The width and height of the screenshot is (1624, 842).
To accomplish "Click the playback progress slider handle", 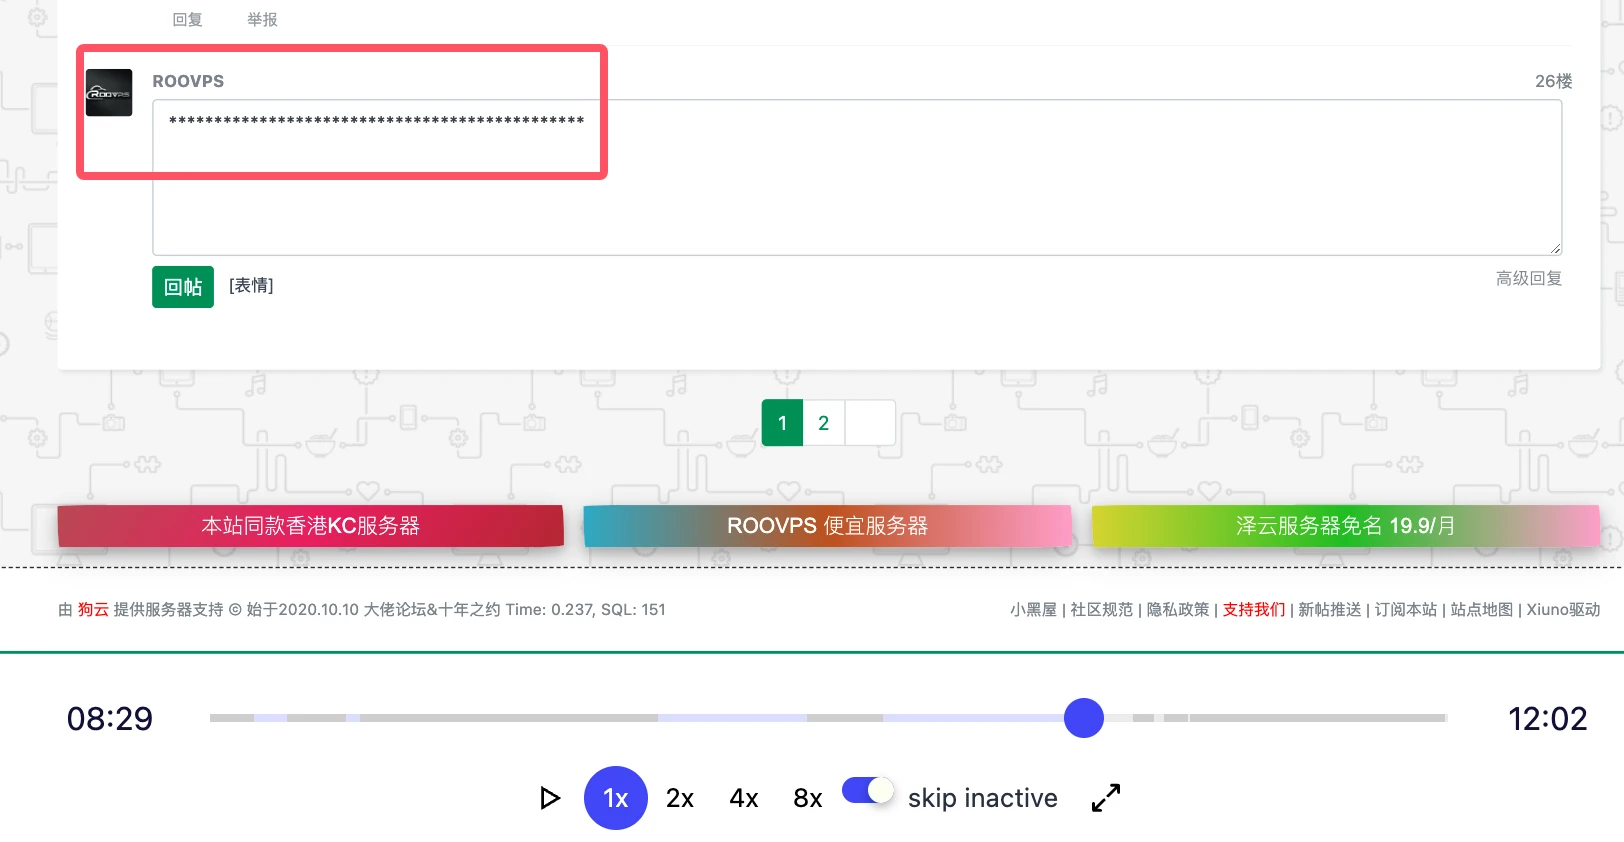I will [1083, 718].
